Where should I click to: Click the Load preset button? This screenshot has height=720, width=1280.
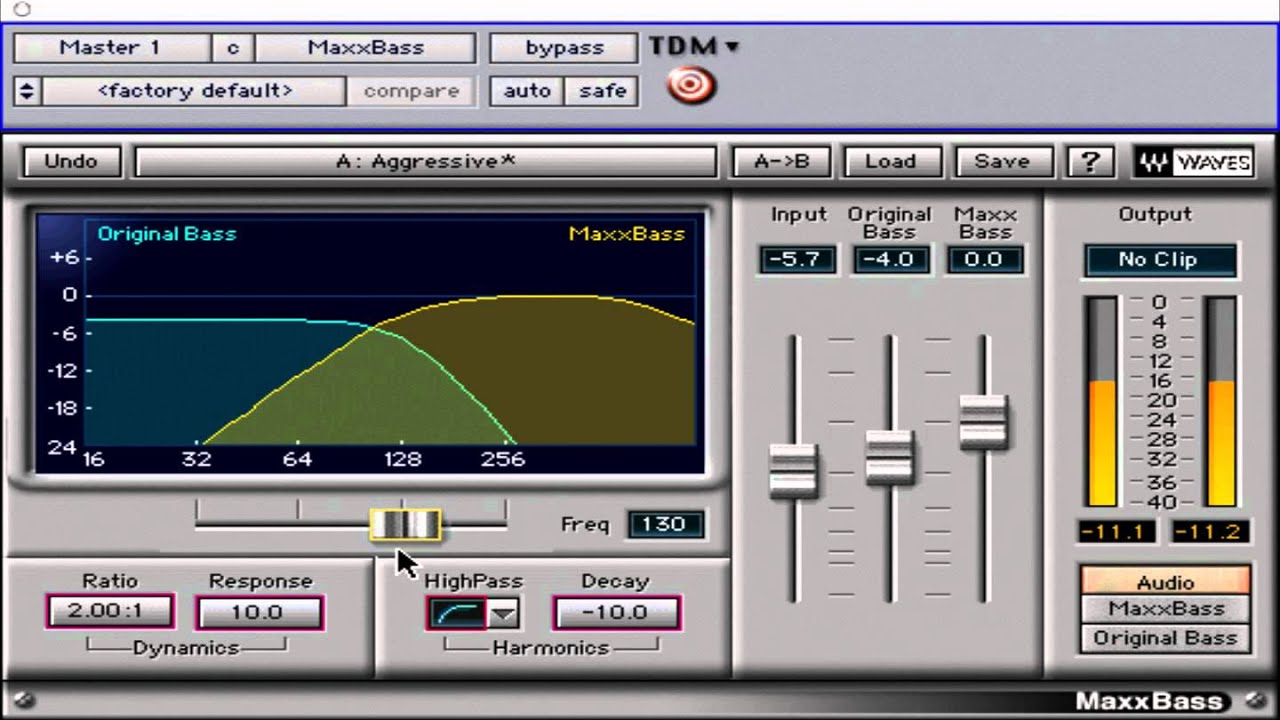(x=891, y=162)
